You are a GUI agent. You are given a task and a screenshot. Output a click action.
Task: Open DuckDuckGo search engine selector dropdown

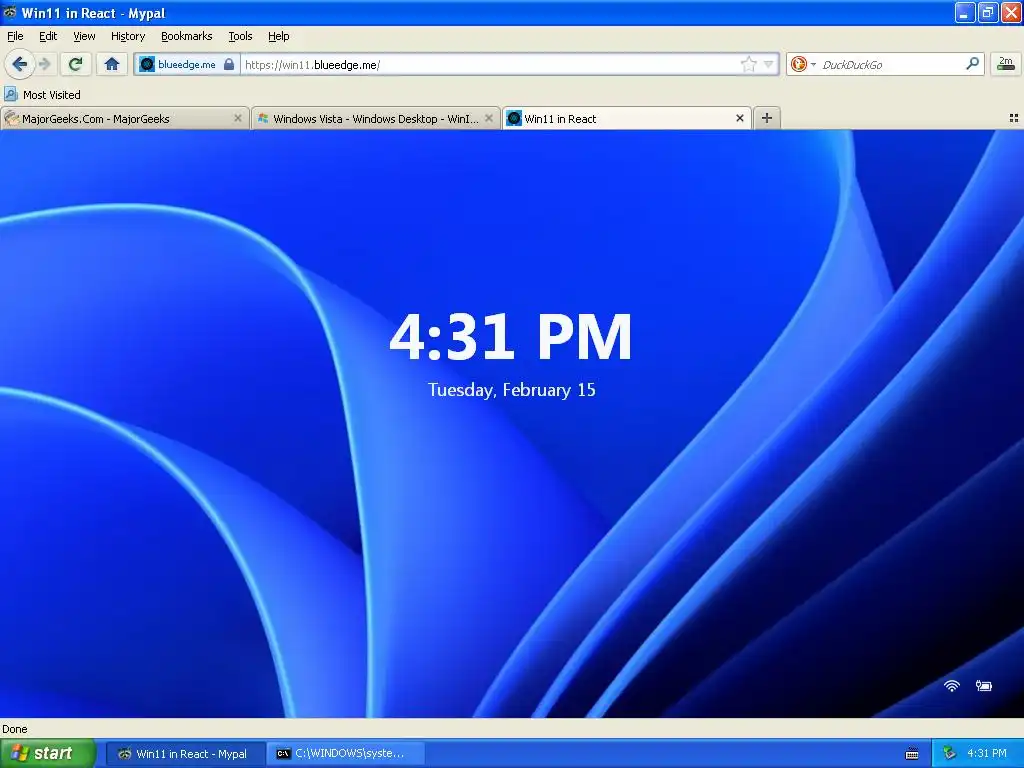pos(803,64)
